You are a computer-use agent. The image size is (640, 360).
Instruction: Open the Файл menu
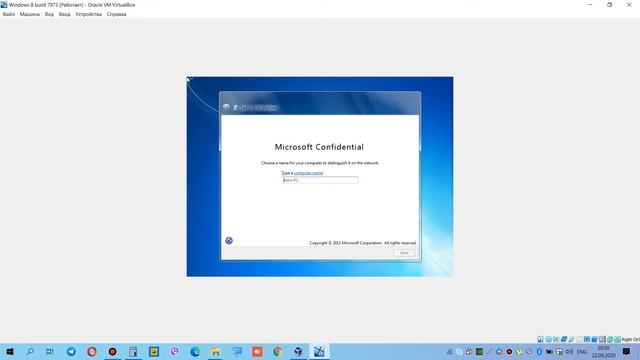[x=9, y=14]
